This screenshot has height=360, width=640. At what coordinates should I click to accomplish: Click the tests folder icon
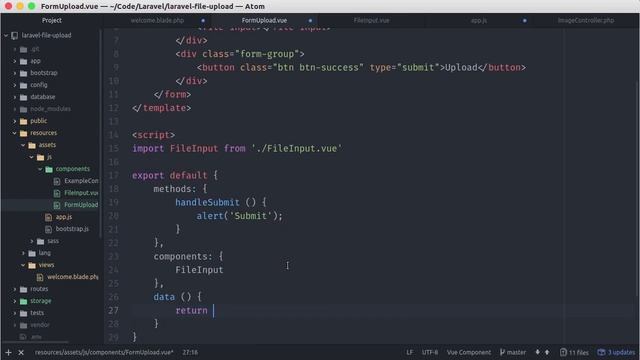(x=24, y=313)
